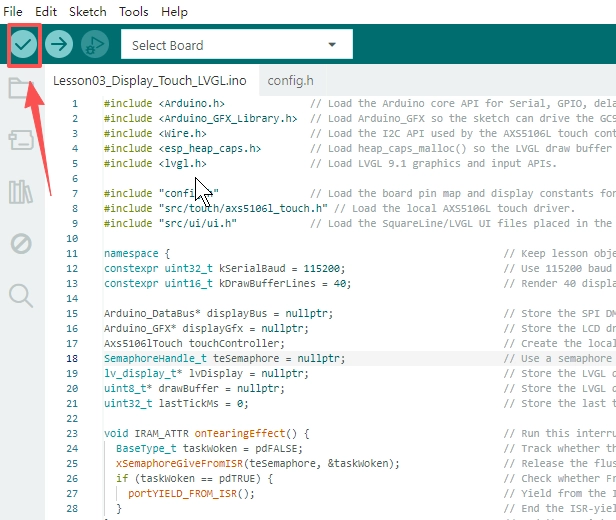Click the Upload arrow button

click(x=59, y=44)
